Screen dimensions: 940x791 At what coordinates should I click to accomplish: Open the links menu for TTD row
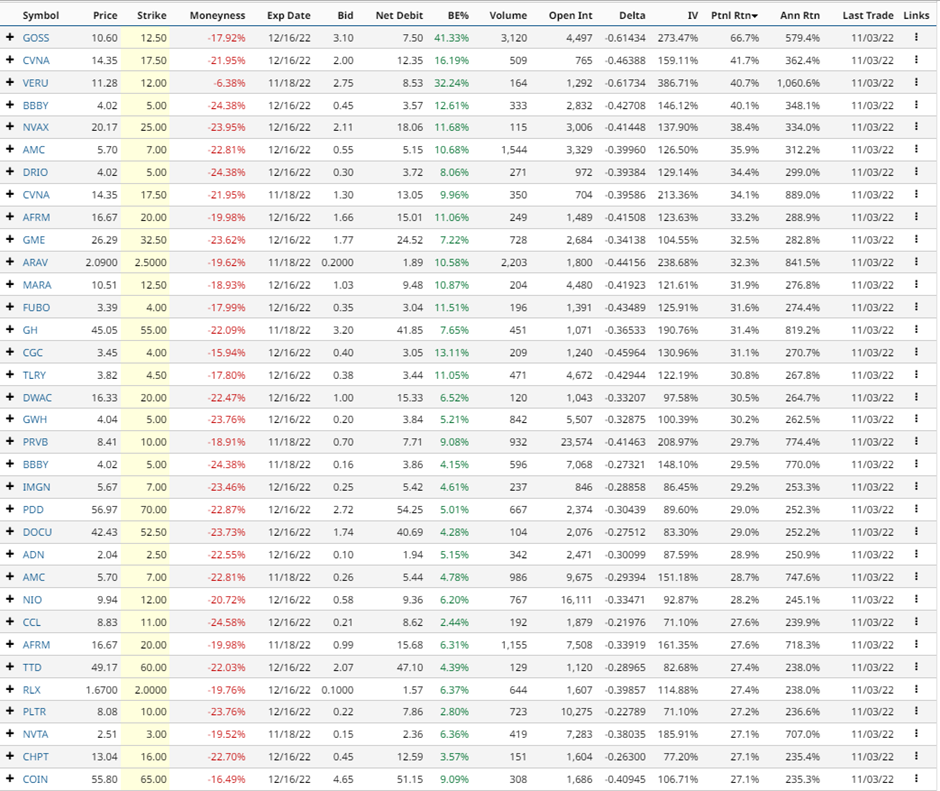916,667
